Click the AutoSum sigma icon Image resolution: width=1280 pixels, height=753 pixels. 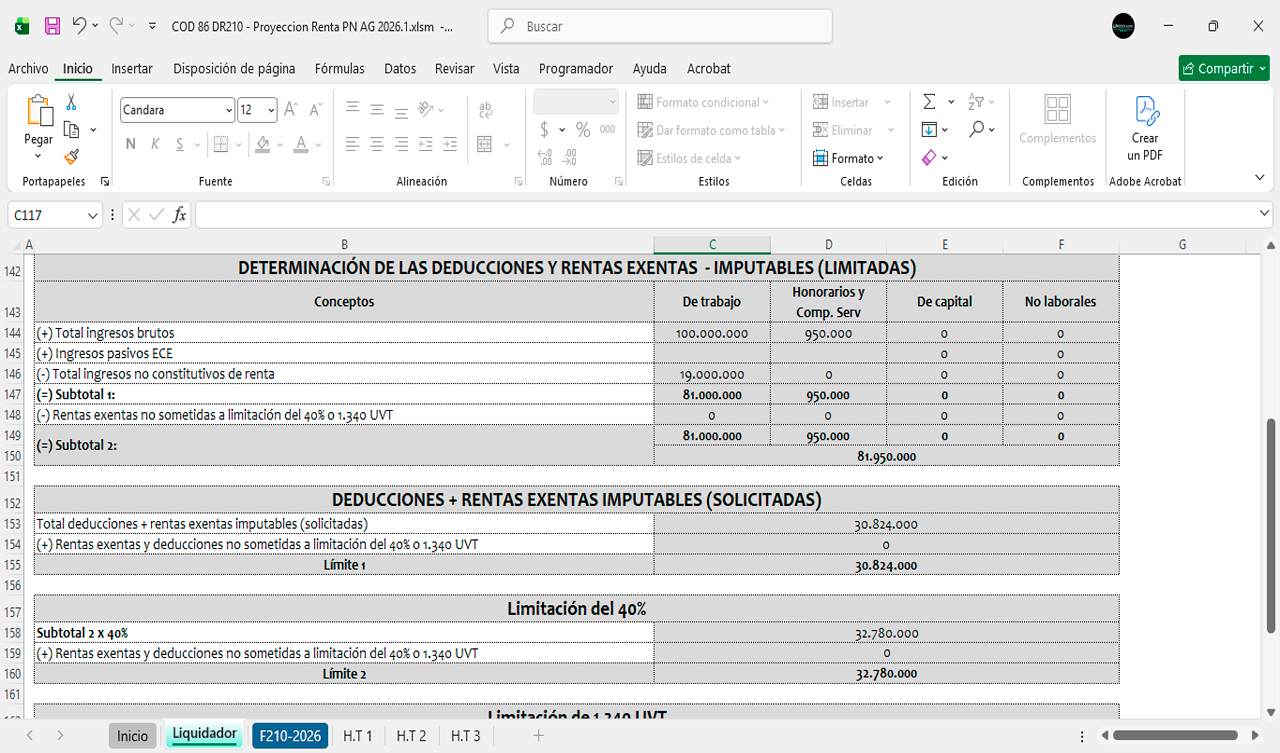929,102
